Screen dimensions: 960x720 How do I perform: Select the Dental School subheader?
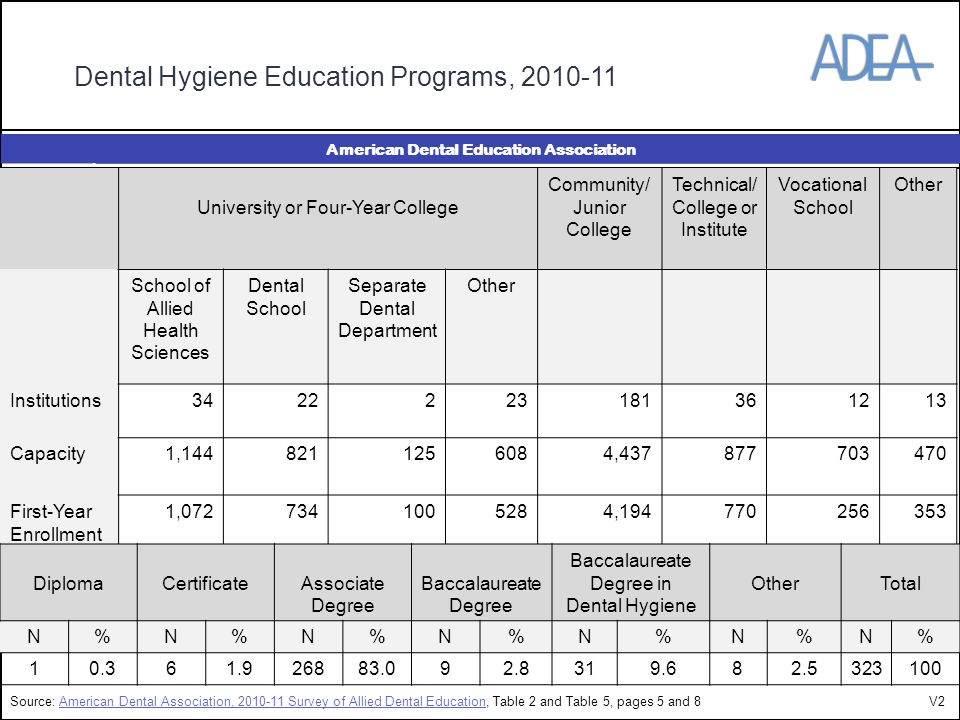(276, 297)
